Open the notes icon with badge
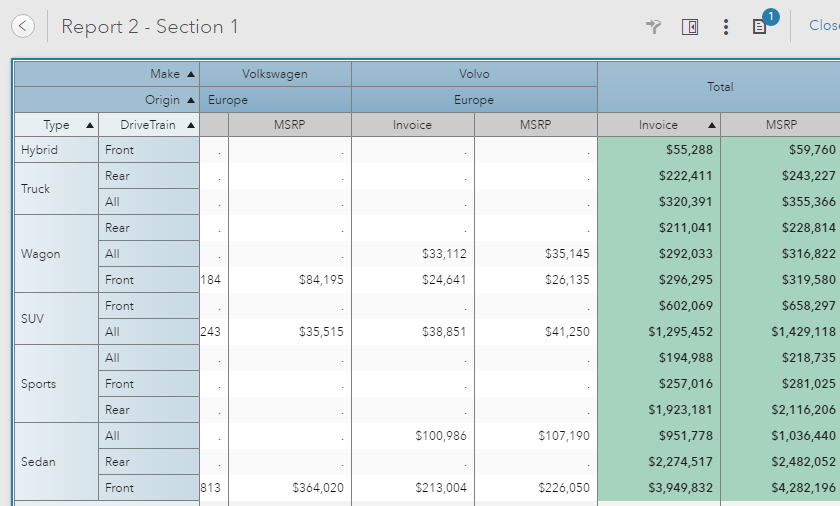Screen dimensions: 840x506 pyautogui.click(x=760, y=27)
